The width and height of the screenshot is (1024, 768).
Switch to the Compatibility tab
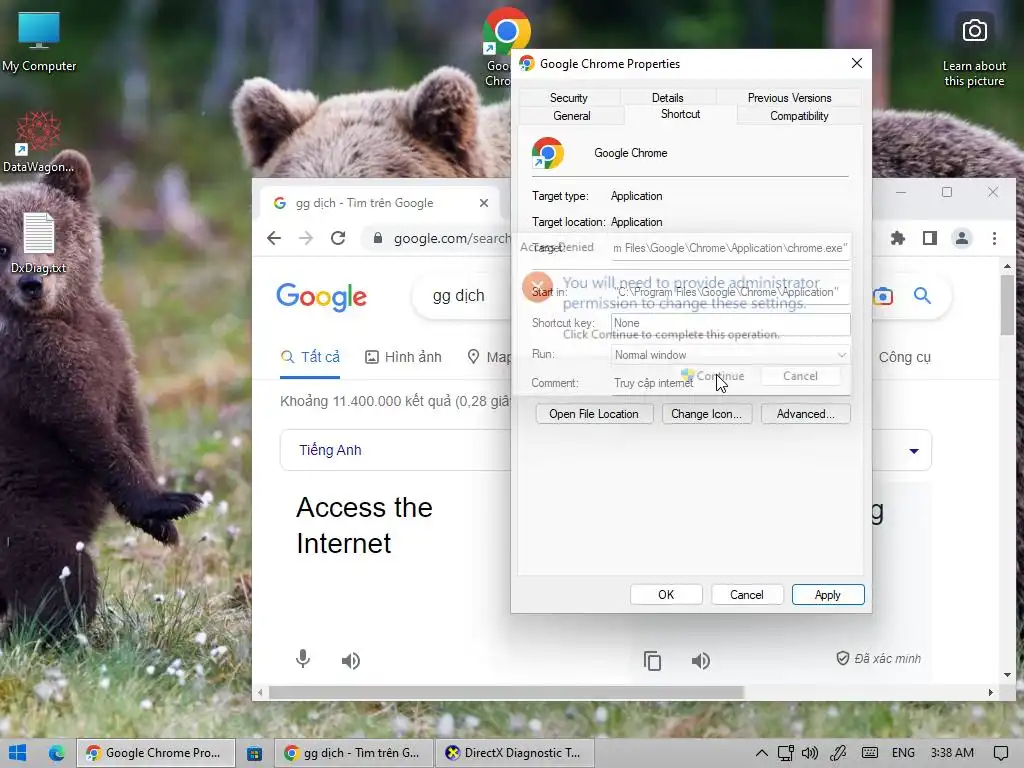[799, 116]
